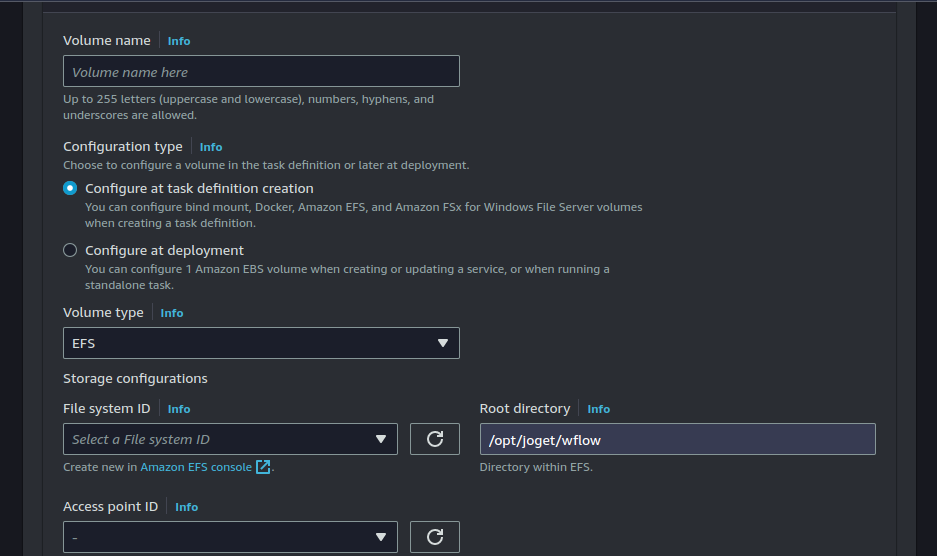The image size is (937, 556).
Task: Open the Volume type EFS dropdown
Action: [x=260, y=343]
